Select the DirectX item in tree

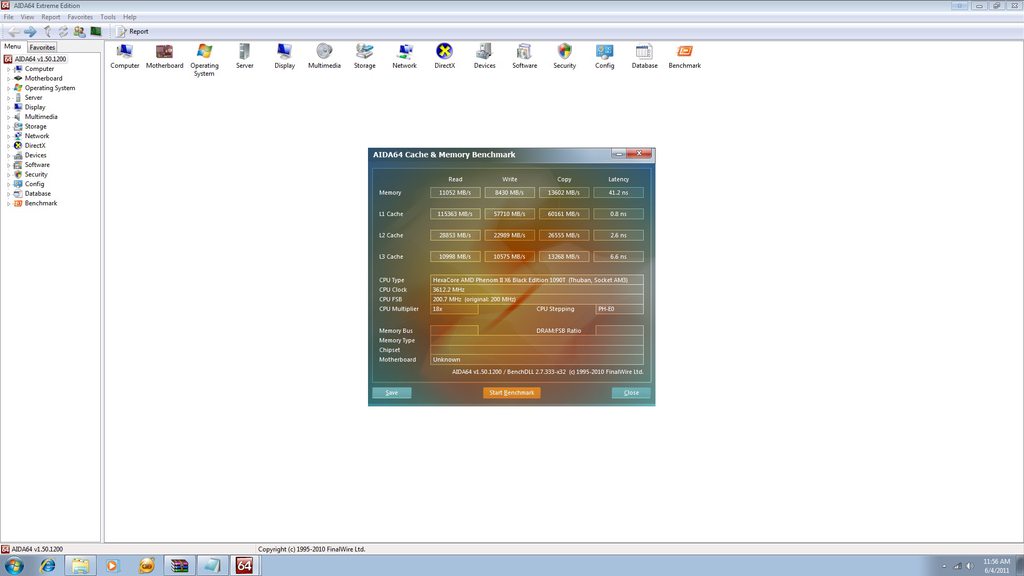click(x=35, y=146)
